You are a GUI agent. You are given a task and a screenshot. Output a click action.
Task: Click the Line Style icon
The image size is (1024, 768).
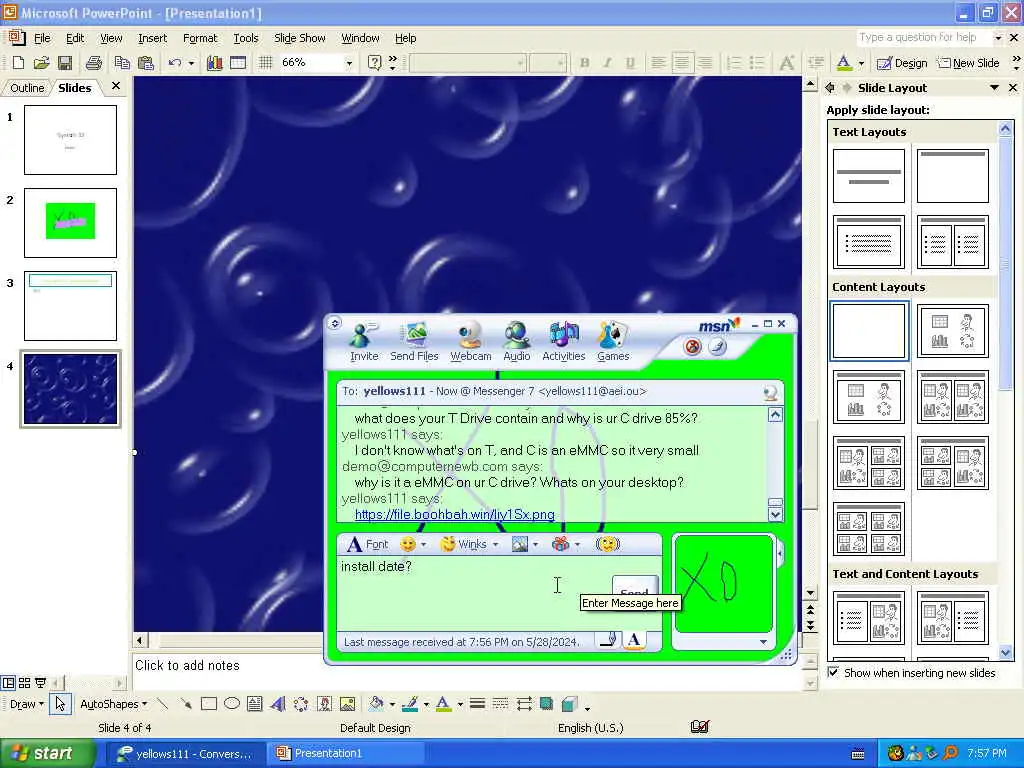click(477, 704)
